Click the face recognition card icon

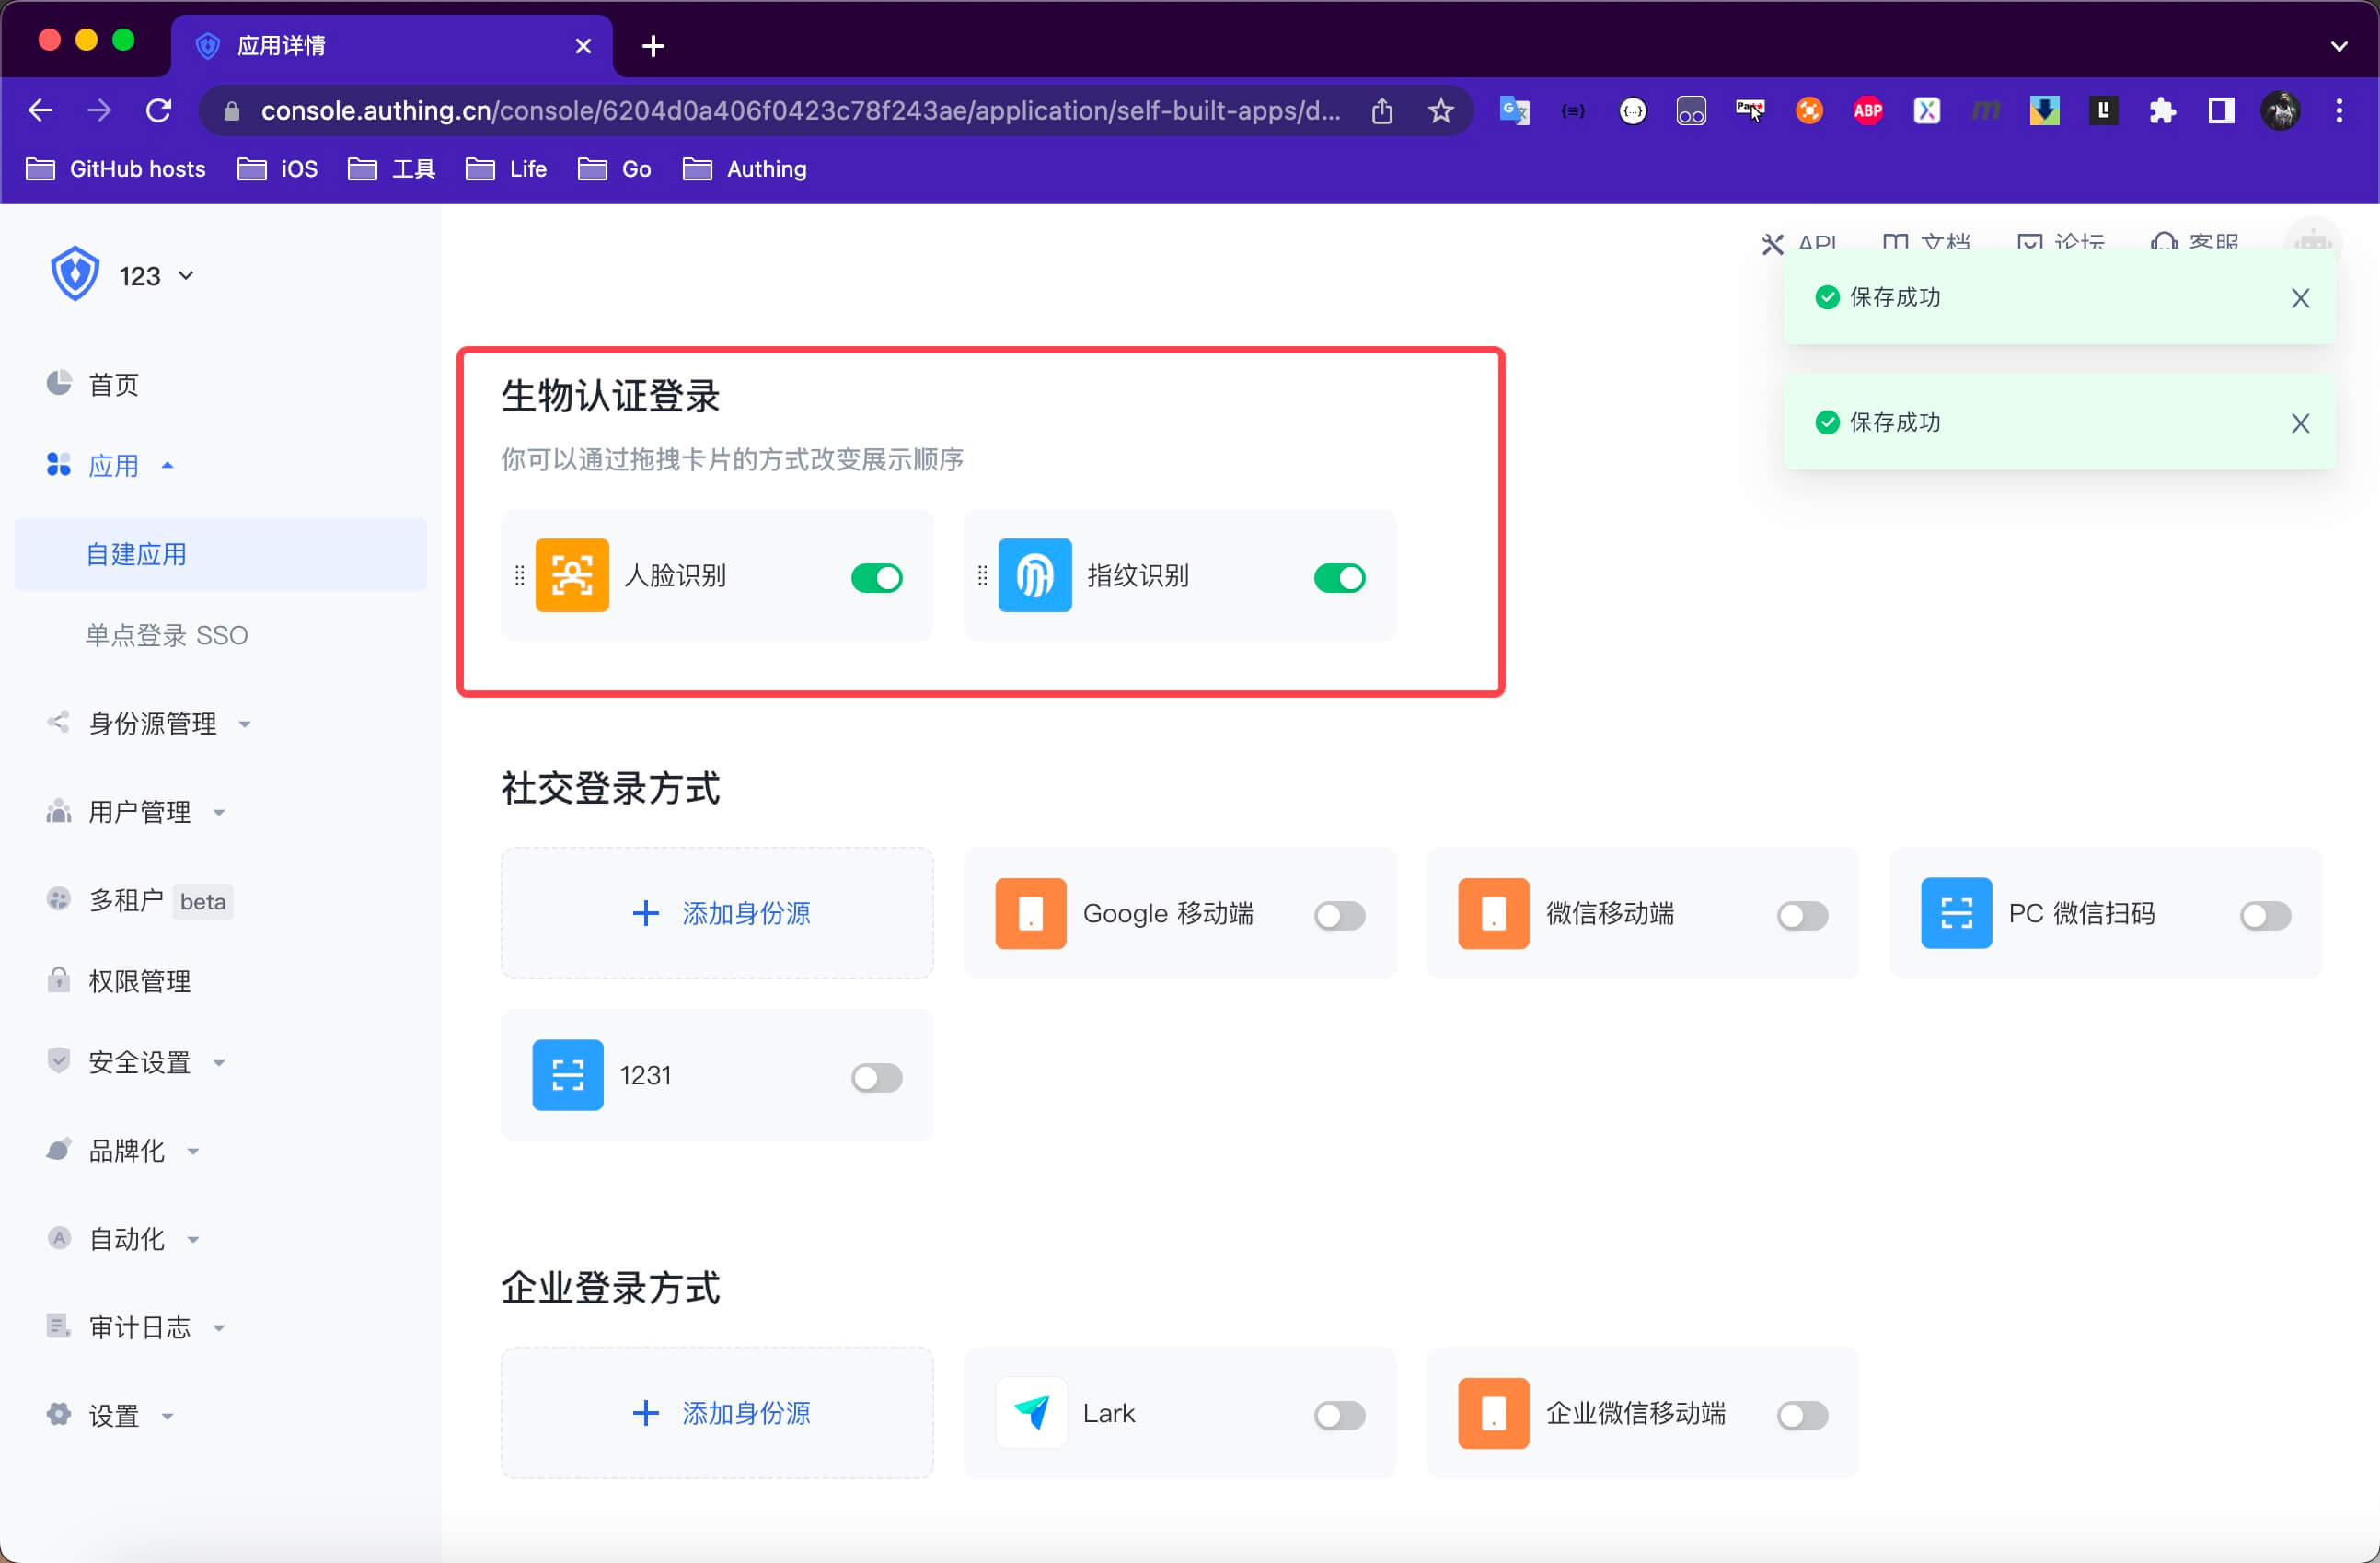(x=572, y=575)
